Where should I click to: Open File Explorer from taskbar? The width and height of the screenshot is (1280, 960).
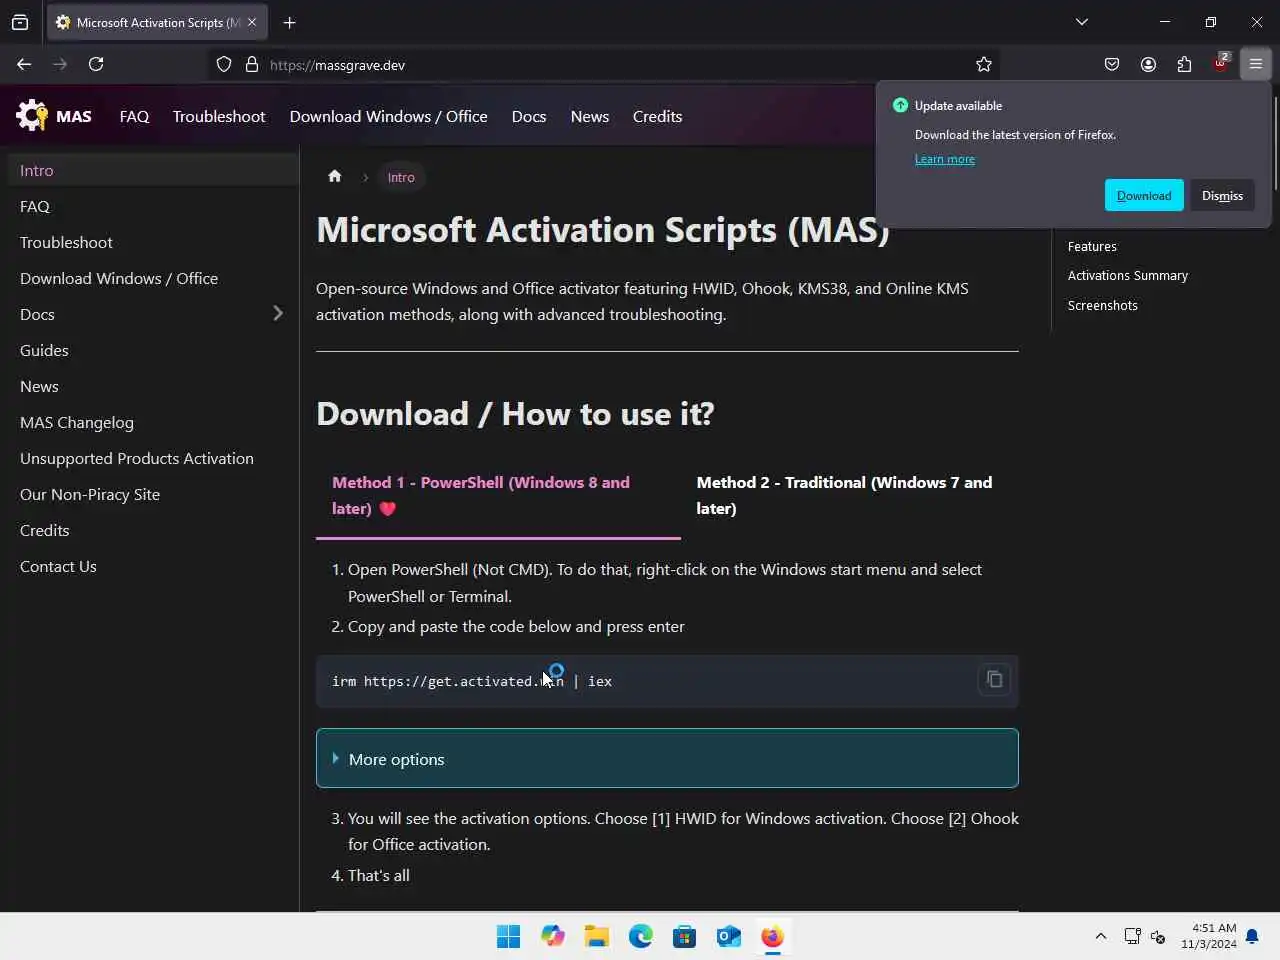pos(596,936)
